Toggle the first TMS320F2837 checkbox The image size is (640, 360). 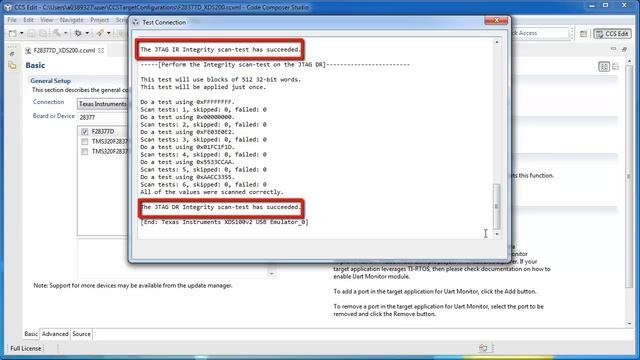(x=84, y=142)
